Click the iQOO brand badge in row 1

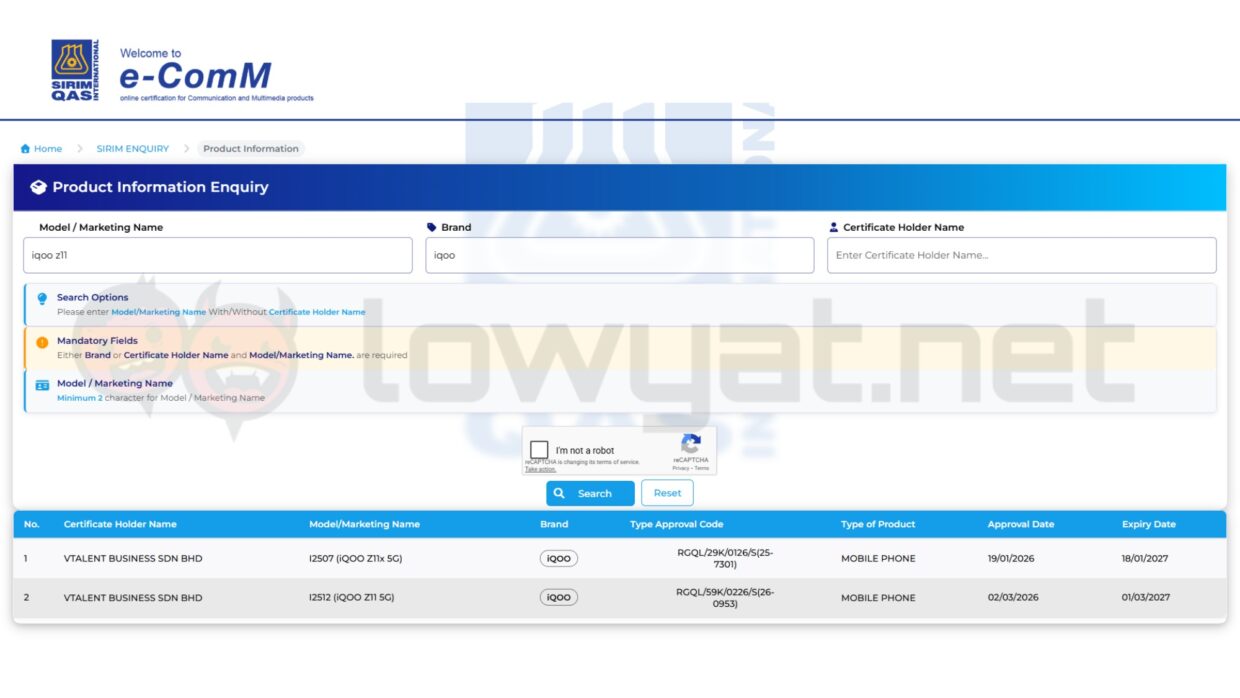pyautogui.click(x=559, y=558)
